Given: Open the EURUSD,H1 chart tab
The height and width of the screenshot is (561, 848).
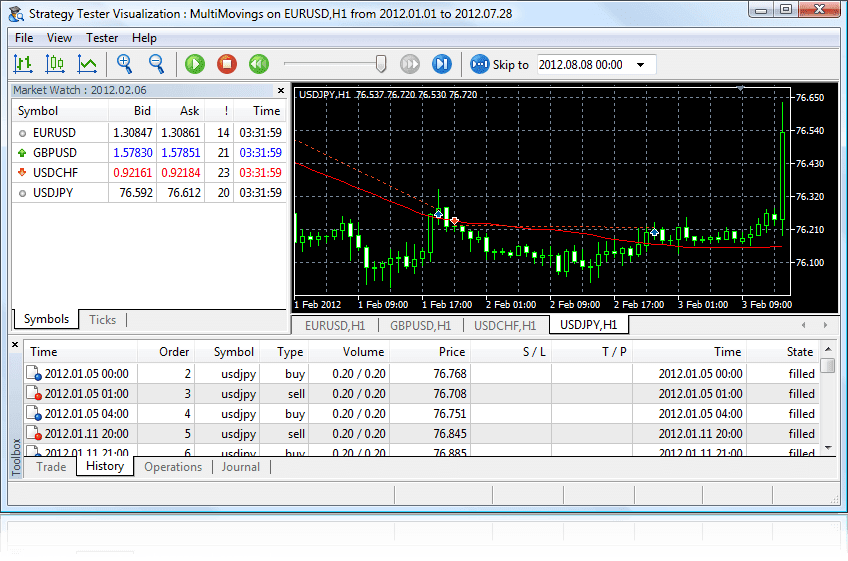Looking at the screenshot, I should coord(335,325).
